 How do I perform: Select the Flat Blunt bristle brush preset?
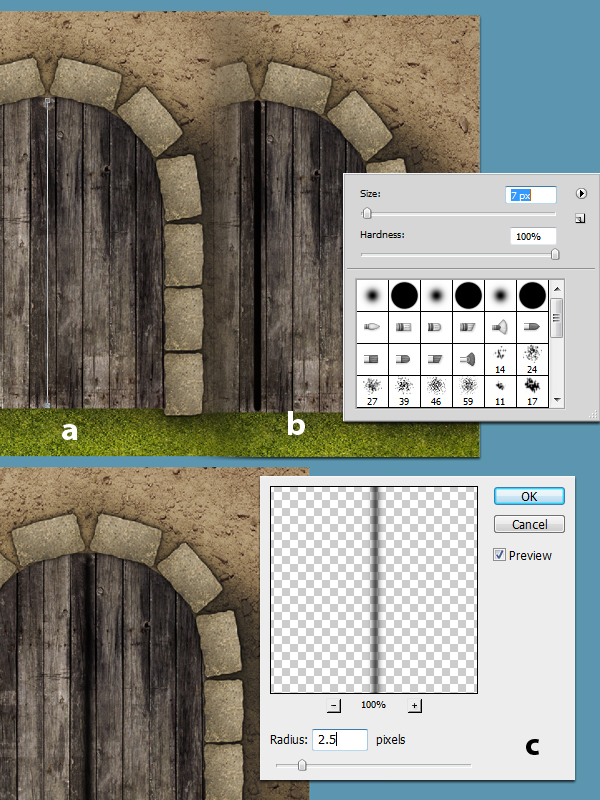click(372, 359)
